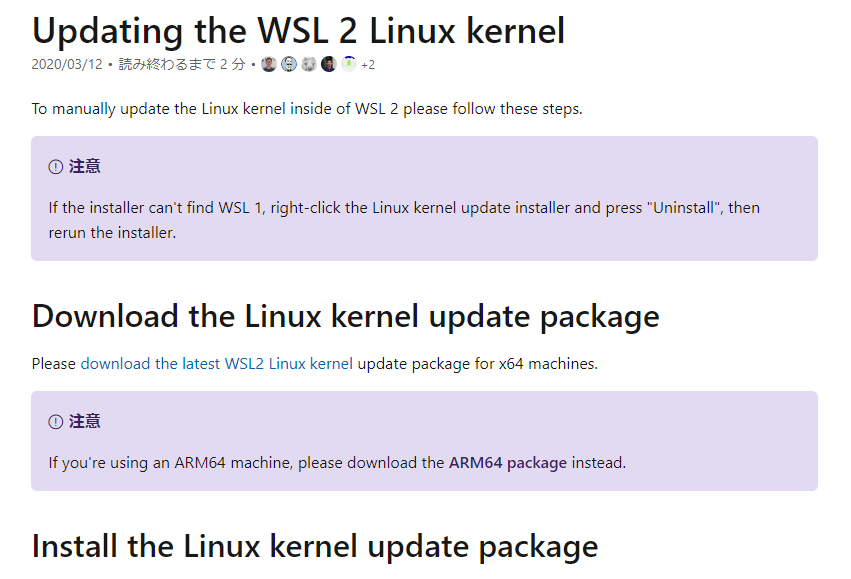Show the +2 additional contributors
The image size is (851, 579).
(368, 65)
